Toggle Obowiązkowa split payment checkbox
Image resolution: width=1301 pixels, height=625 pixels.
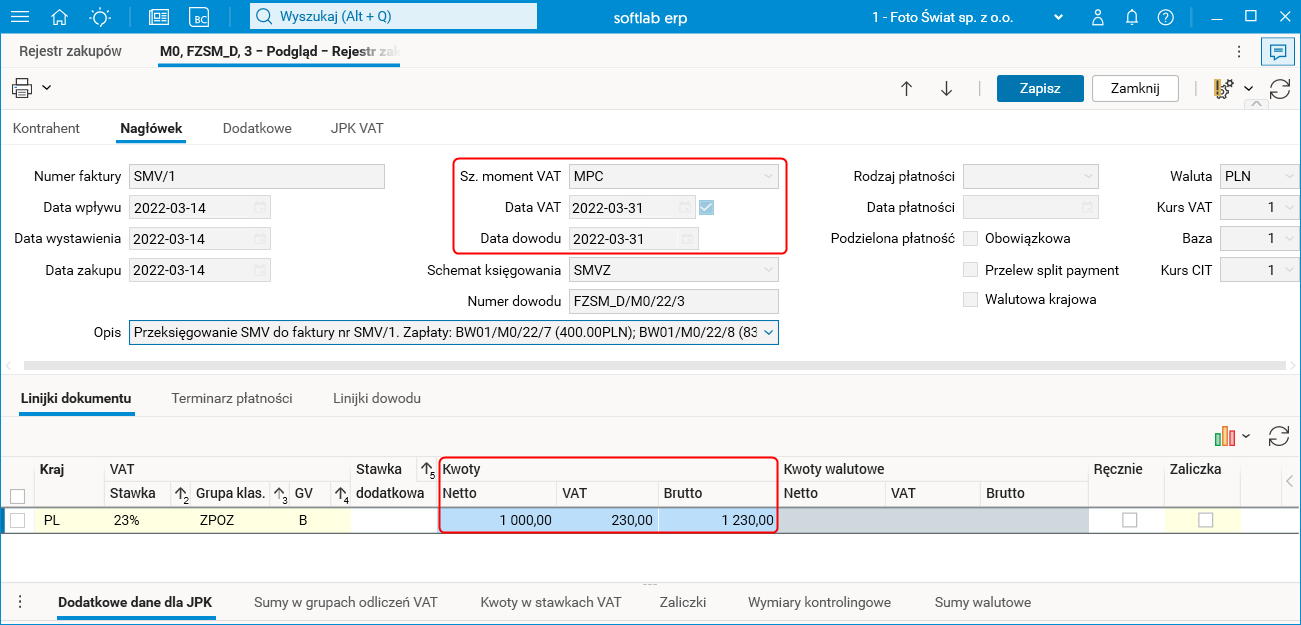[970, 239]
